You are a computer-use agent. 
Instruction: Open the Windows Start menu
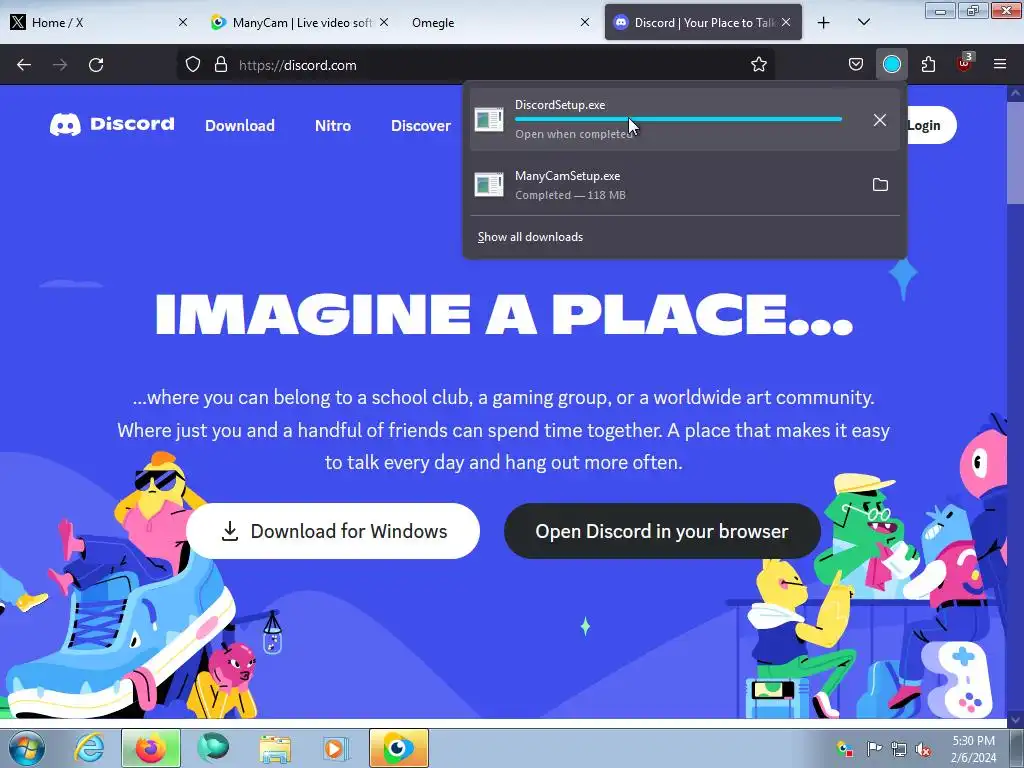click(27, 748)
